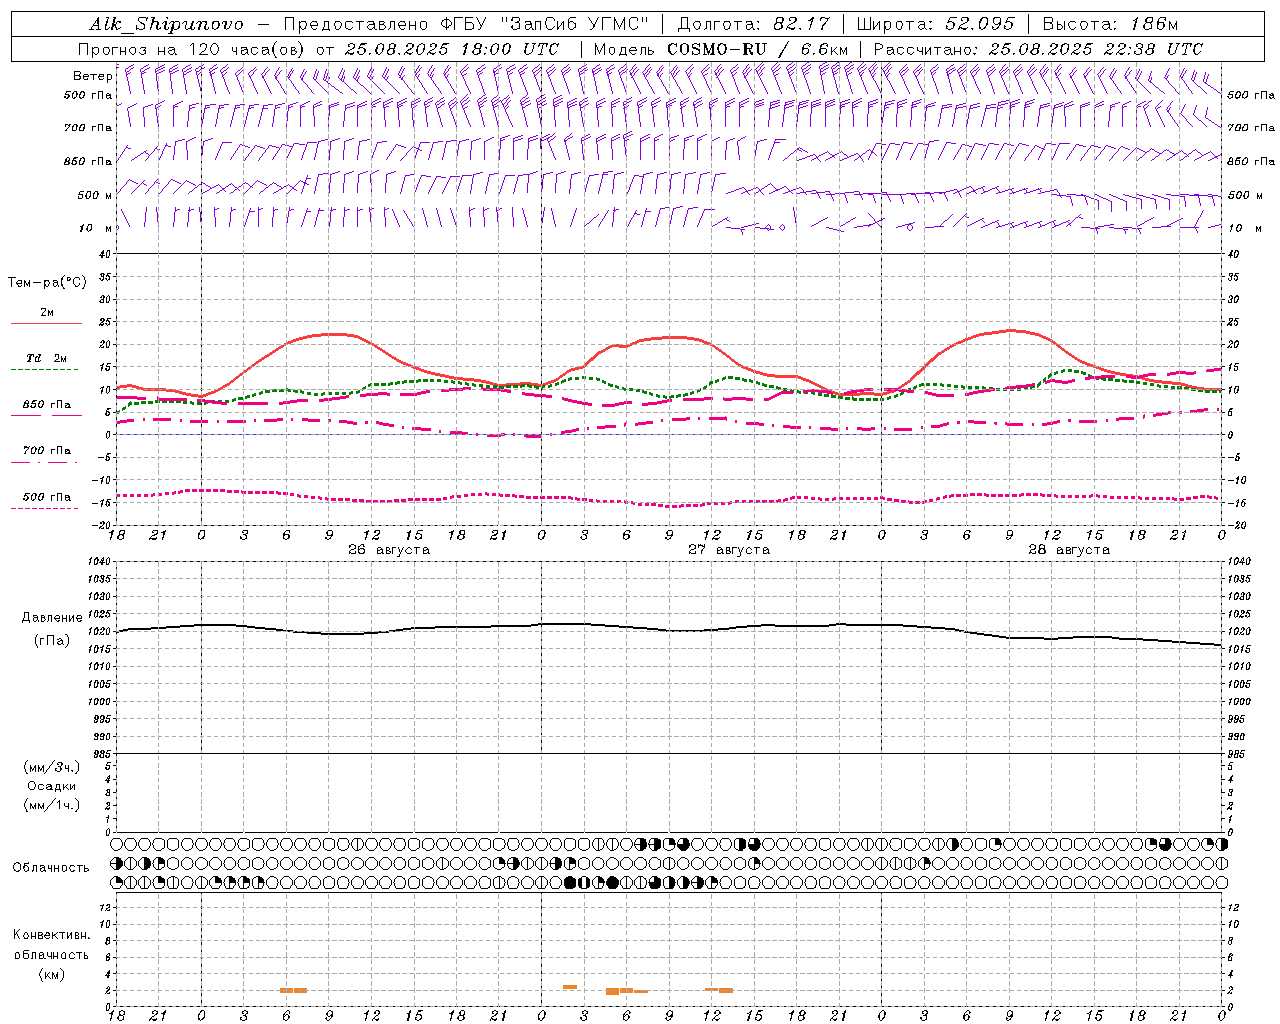Image resolution: width=1280 pixels, height=1024 pixels.
Task: Click the orange convective bar on 26 августа
Action: click(293, 991)
